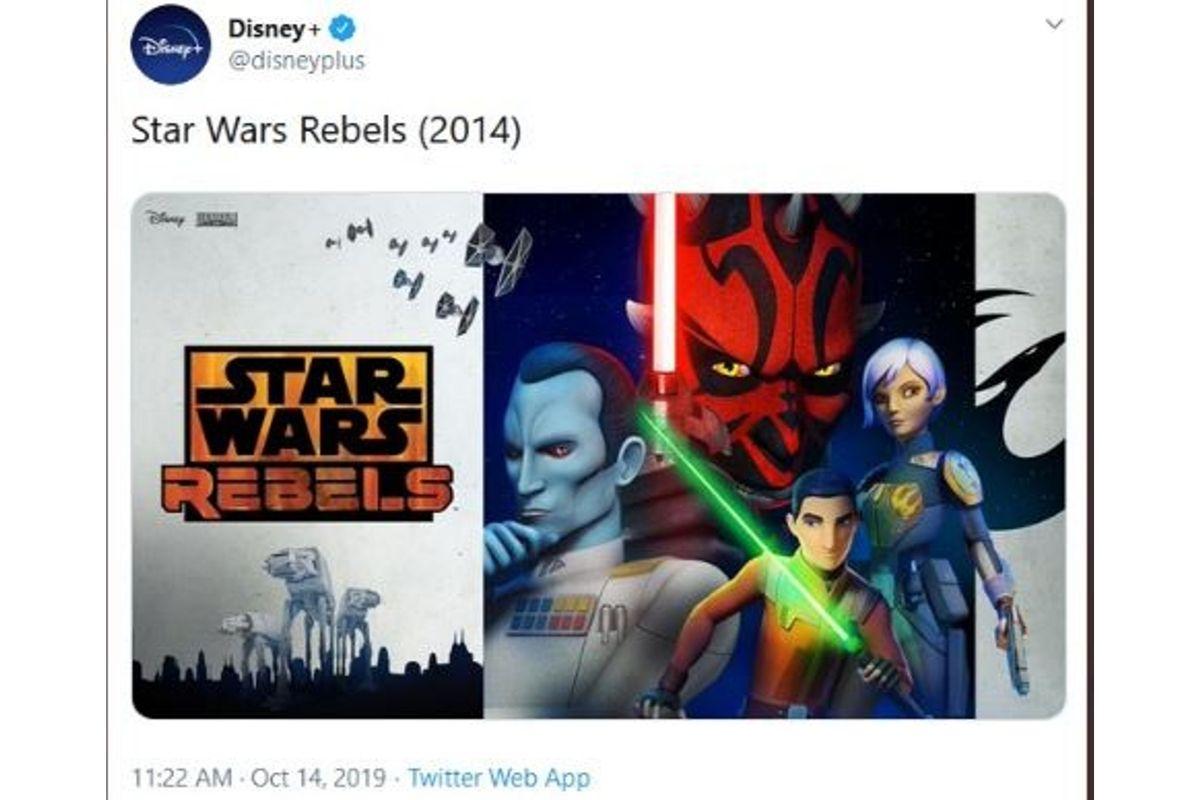Image resolution: width=1200 pixels, height=800 pixels.
Task: Click the Star Wars Rebels logo in the image
Action: 308,434
